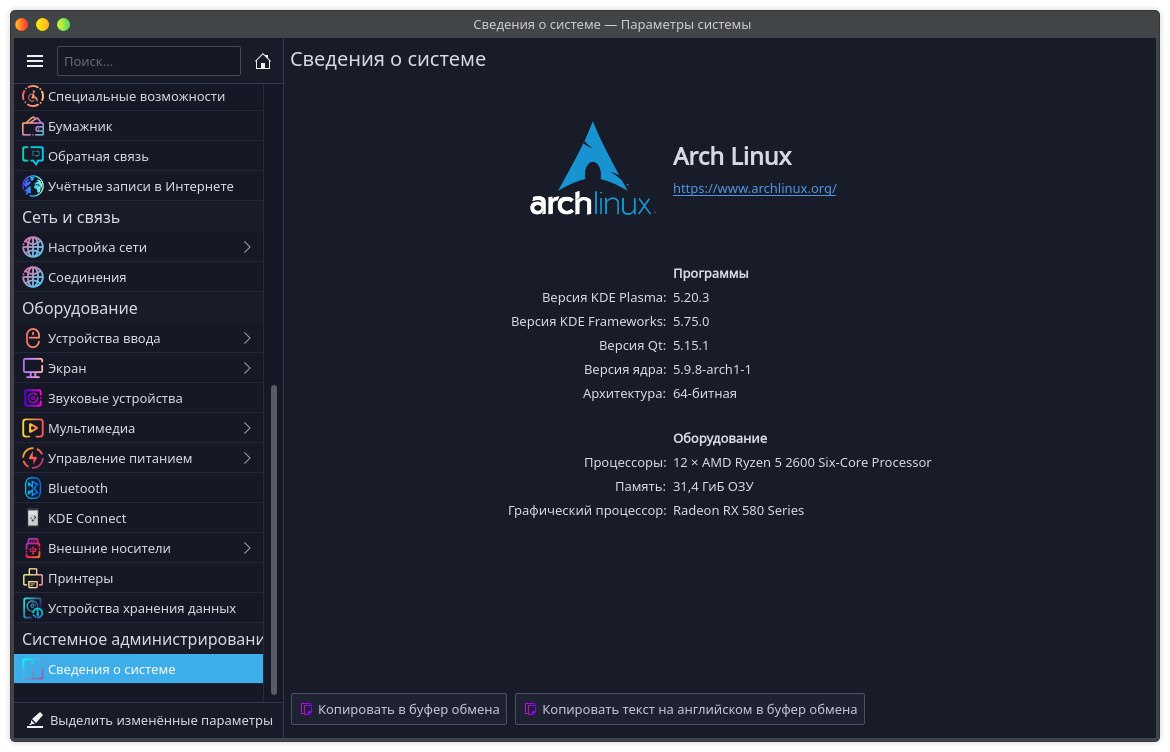This screenshot has height=752, width=1170.
Task: Click the Qt version value 5.15.1
Action: [x=691, y=345]
